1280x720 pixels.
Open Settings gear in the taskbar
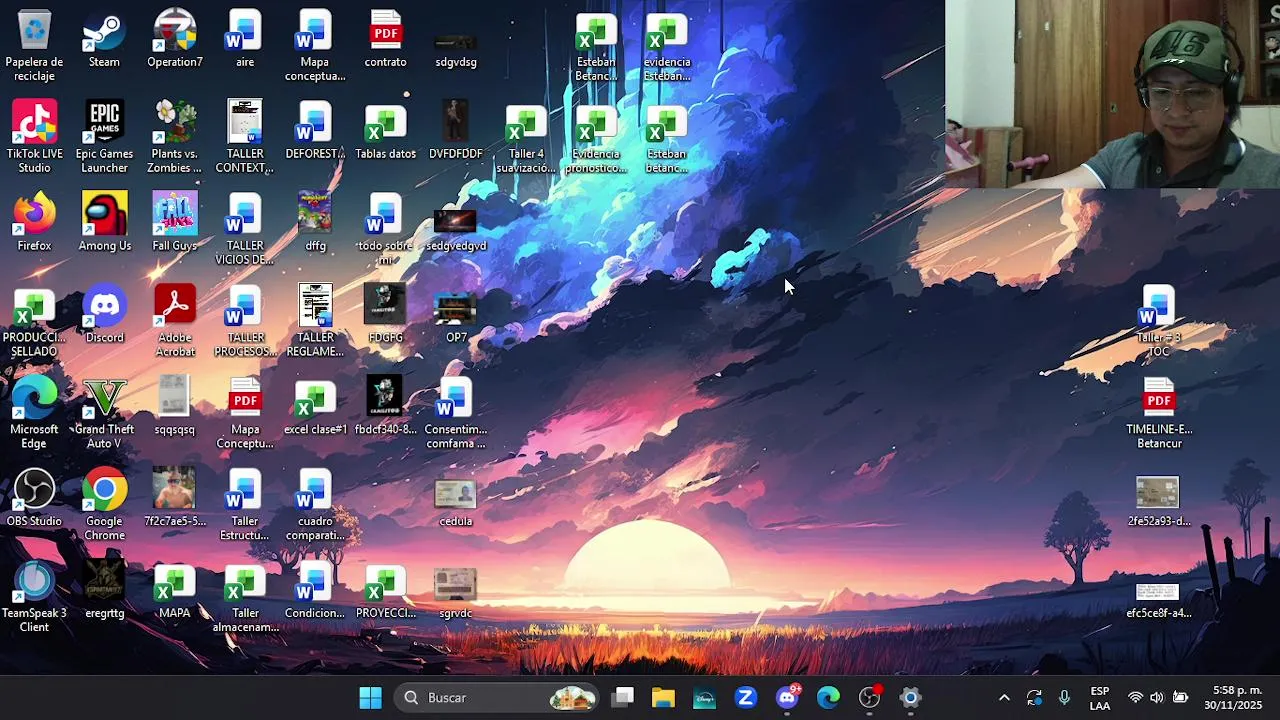pos(910,698)
